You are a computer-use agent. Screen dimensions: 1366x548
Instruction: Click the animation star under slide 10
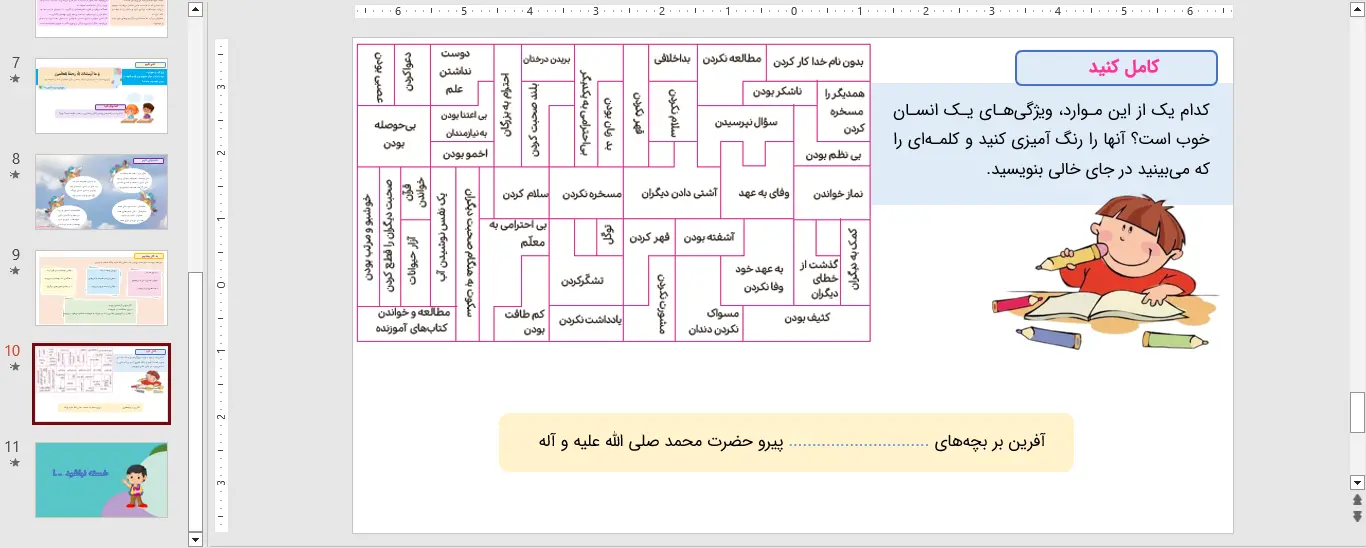click(x=15, y=367)
